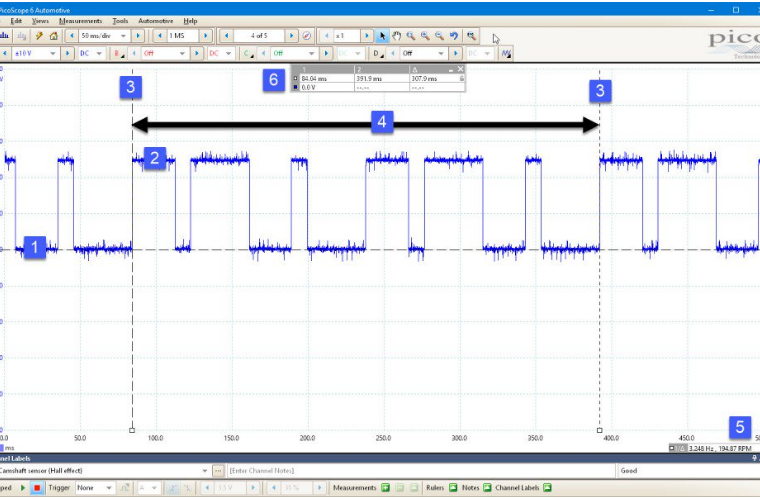Click the ruler lock icon in legend
Image resolution: width=760 pixels, height=500 pixels.
pyautogui.click(x=461, y=78)
